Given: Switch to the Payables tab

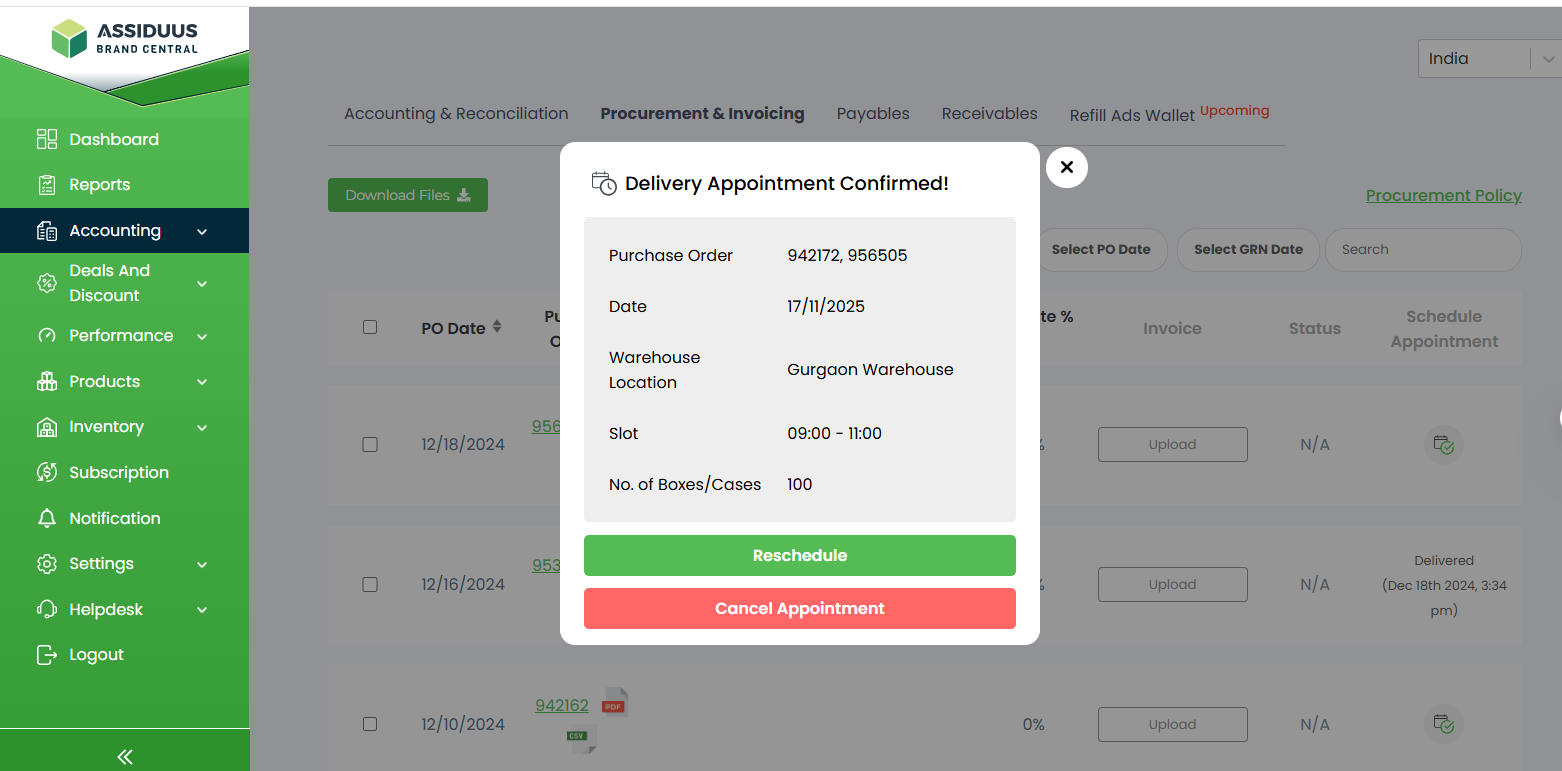Looking at the screenshot, I should pyautogui.click(x=873, y=114).
